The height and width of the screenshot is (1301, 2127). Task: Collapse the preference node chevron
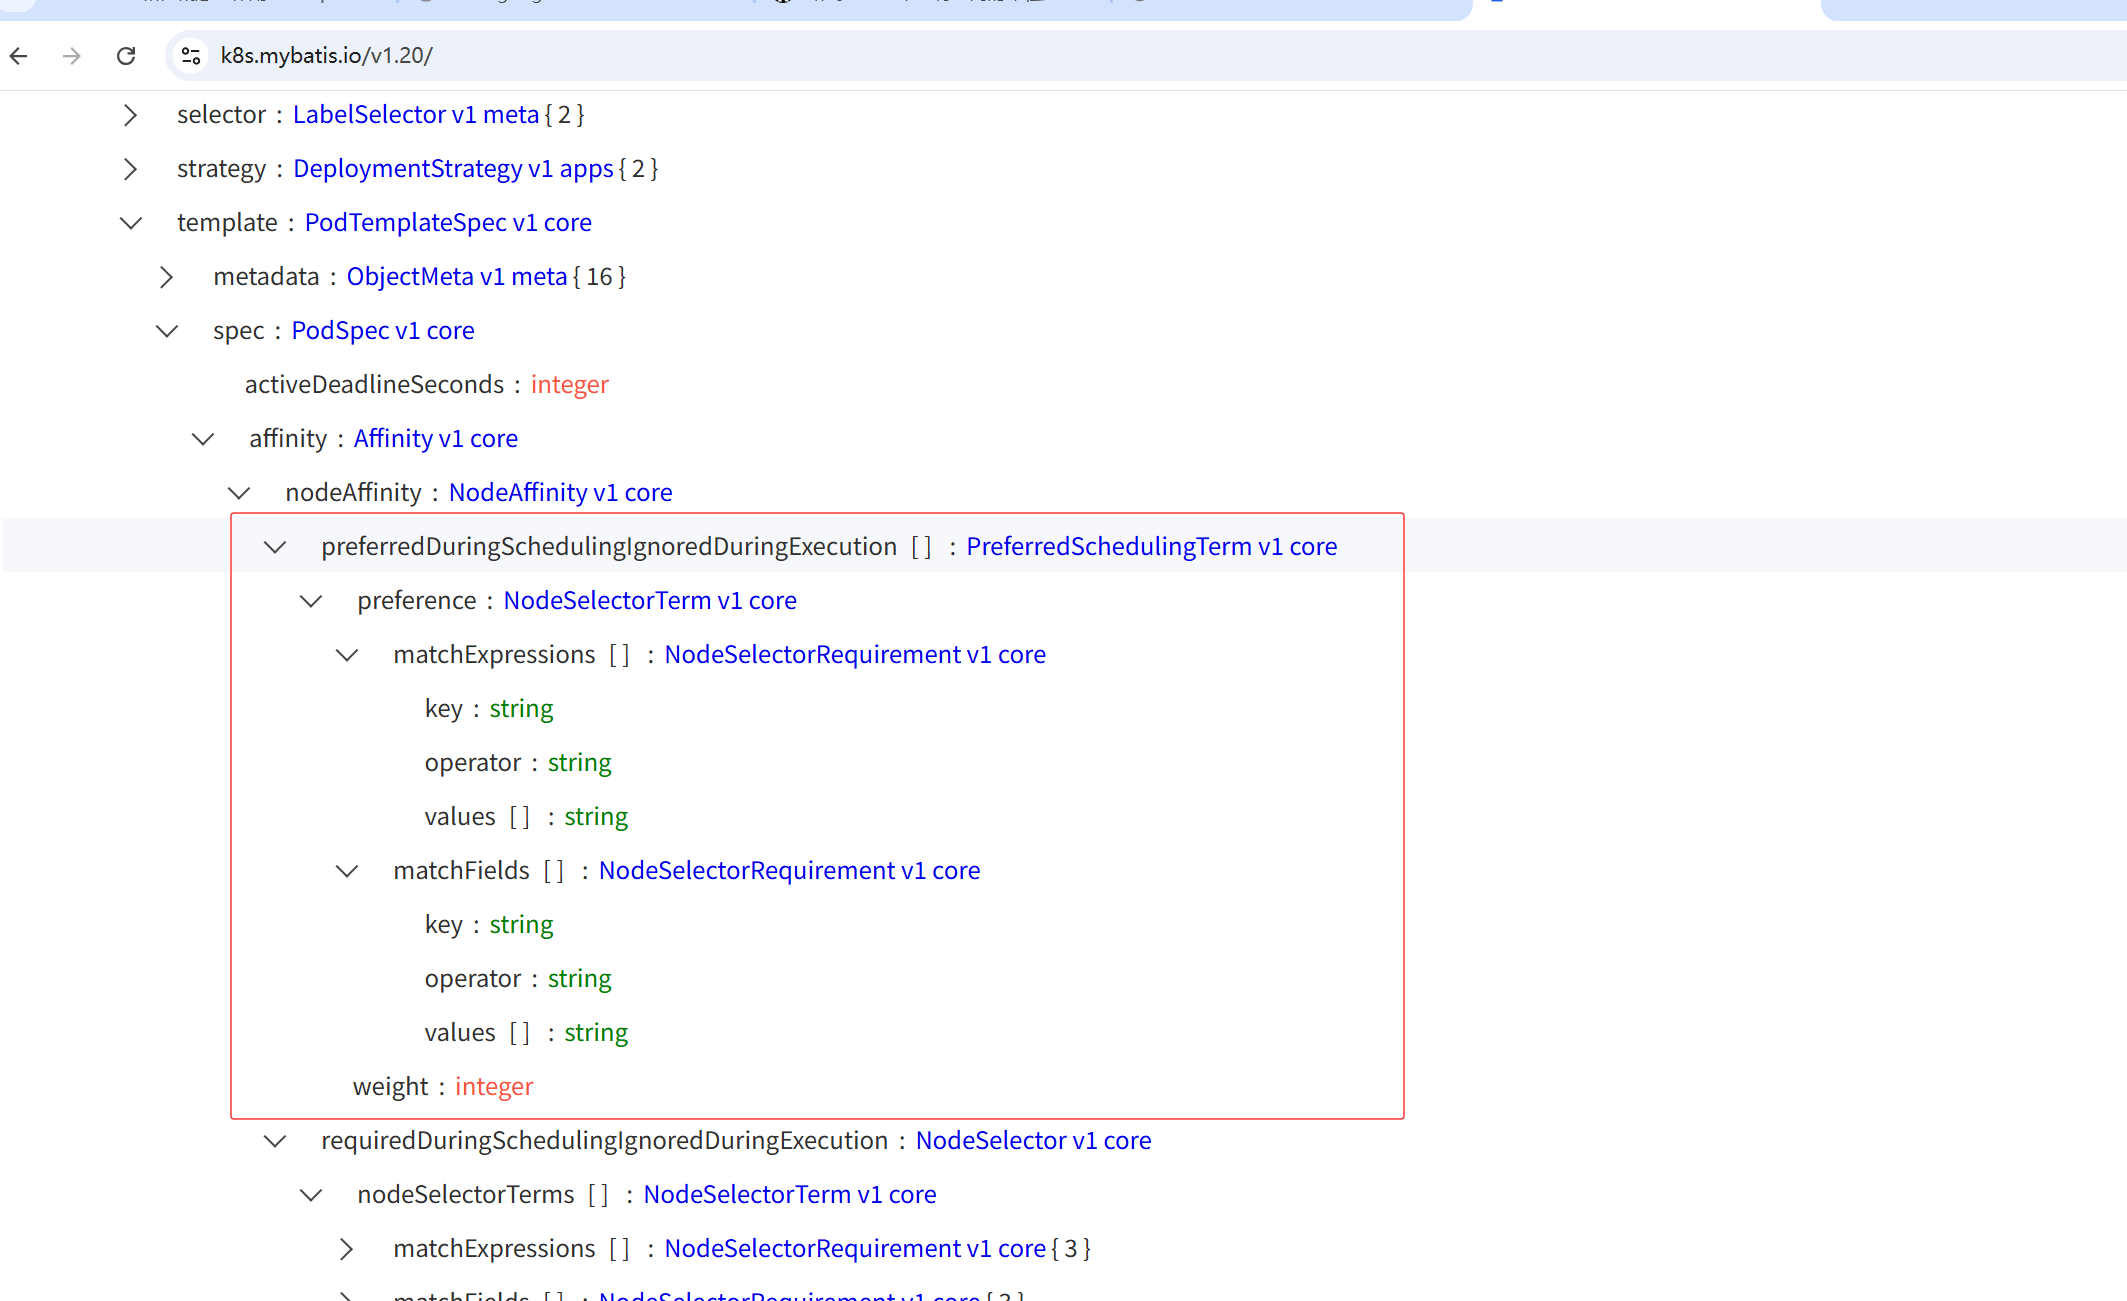pyautogui.click(x=311, y=601)
